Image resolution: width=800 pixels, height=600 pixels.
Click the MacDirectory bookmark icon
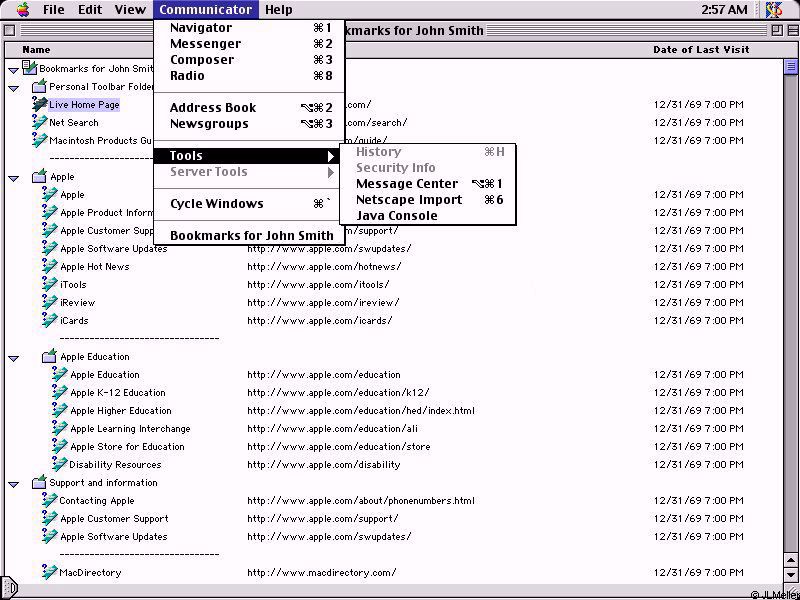coord(50,573)
